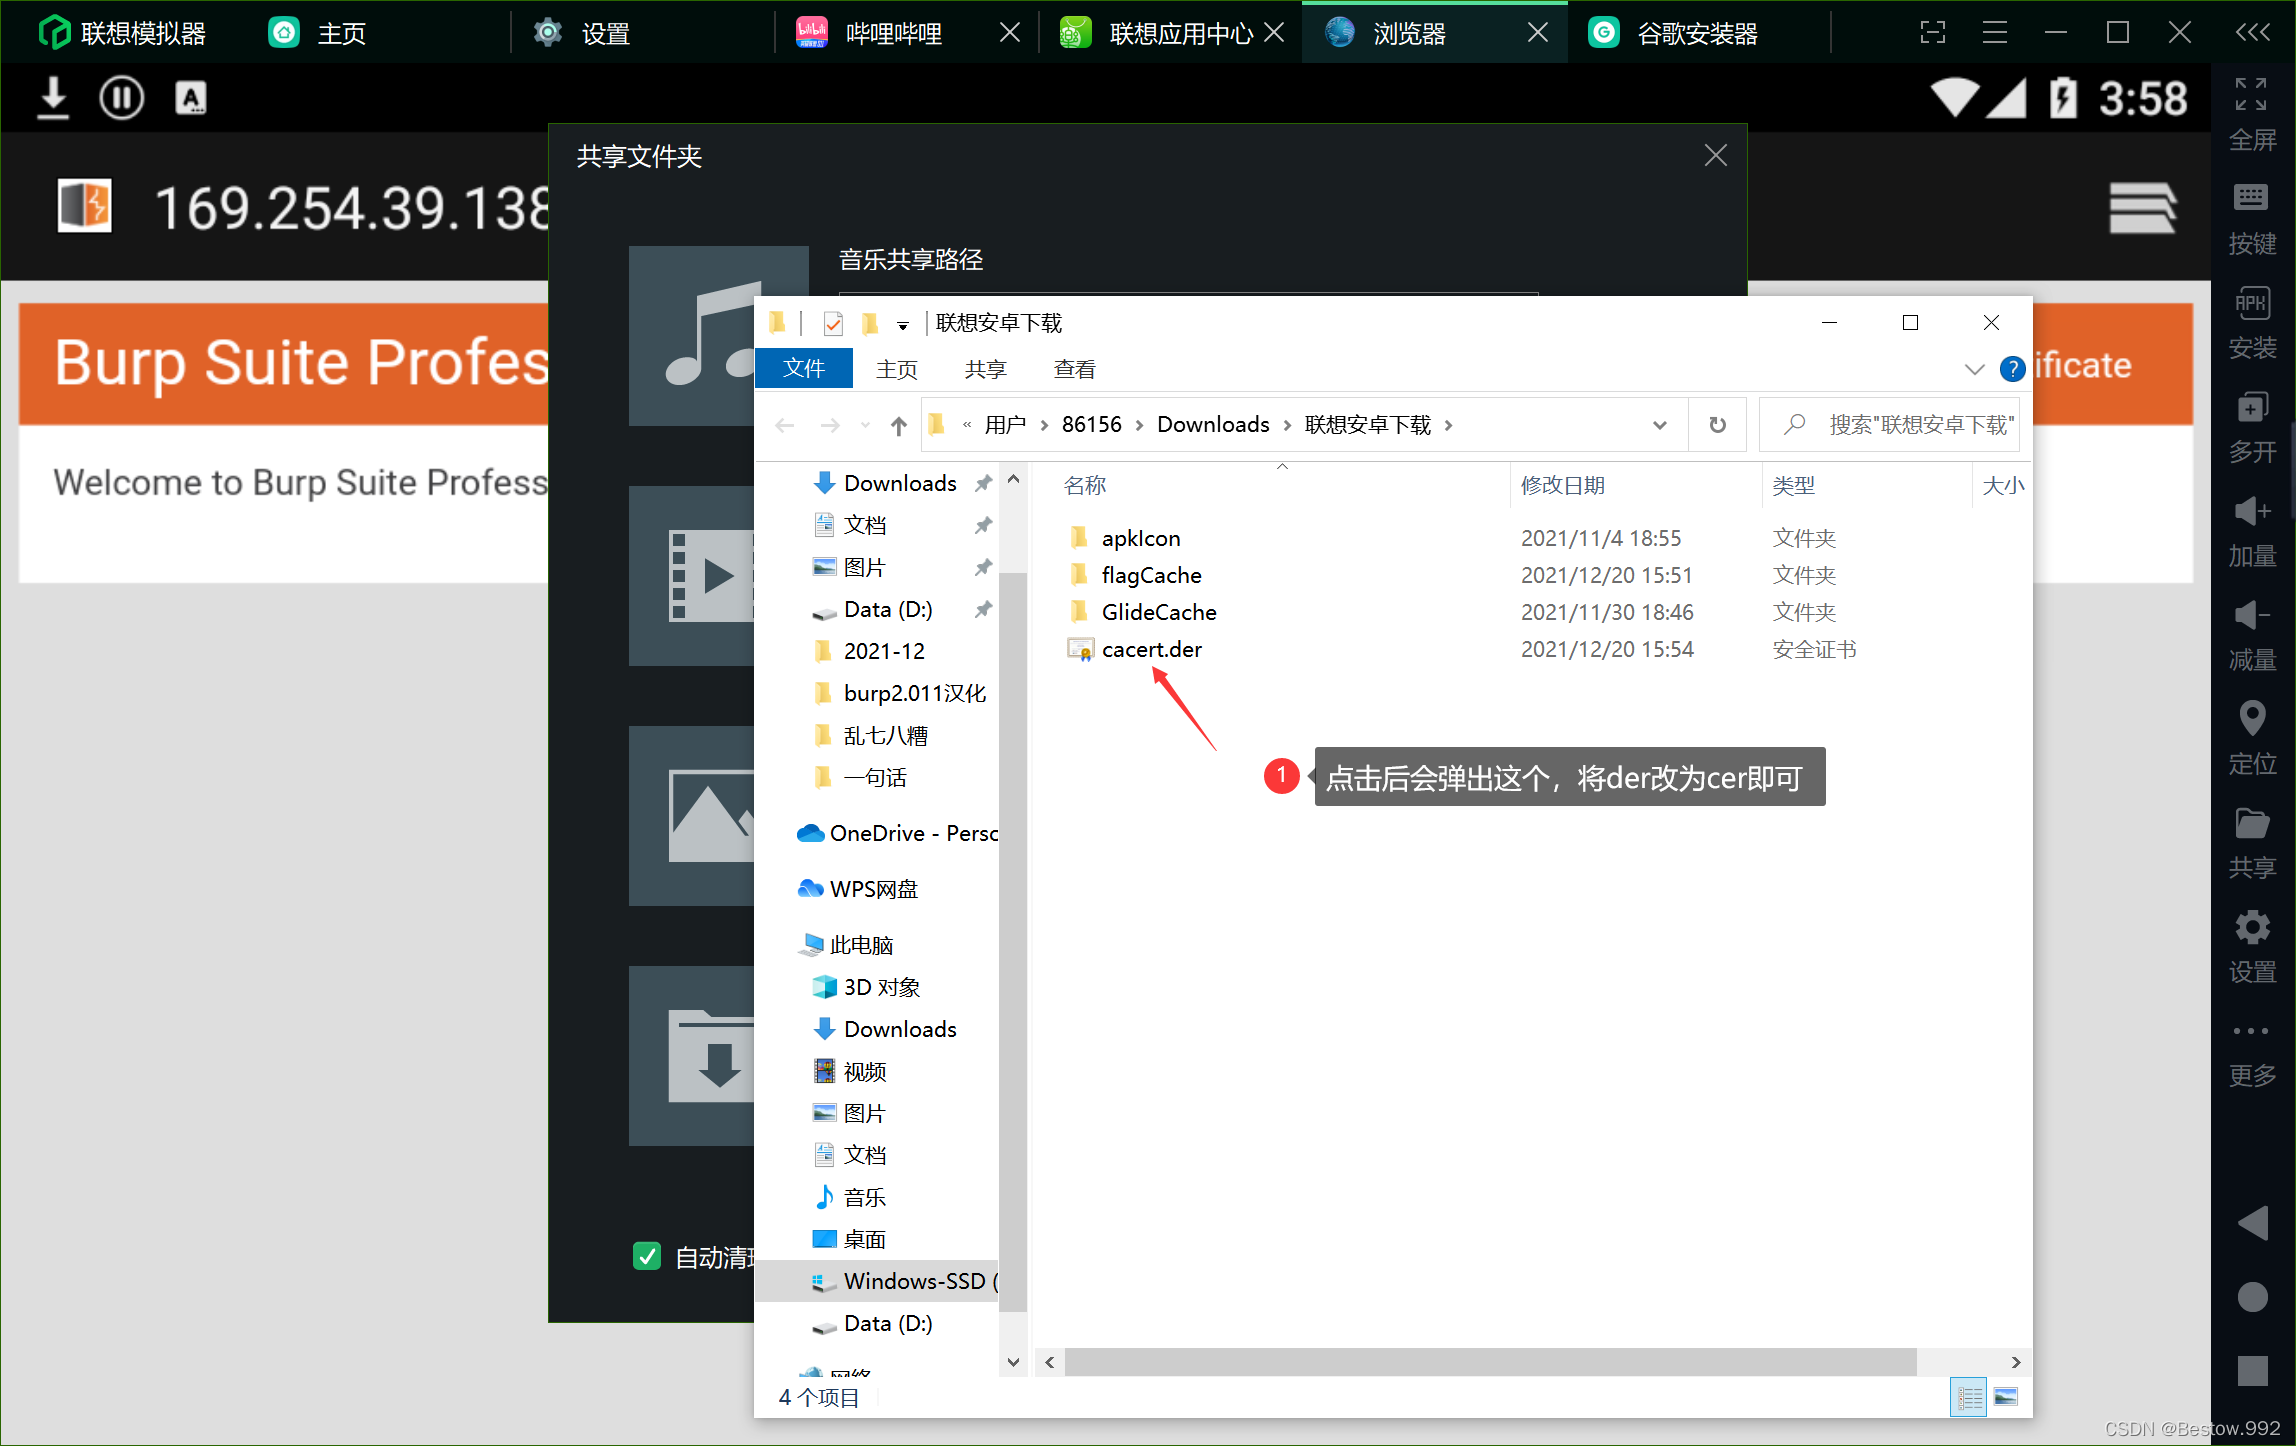
Task: Open the 共享 shared folder tool
Action: pyautogui.click(x=2251, y=824)
